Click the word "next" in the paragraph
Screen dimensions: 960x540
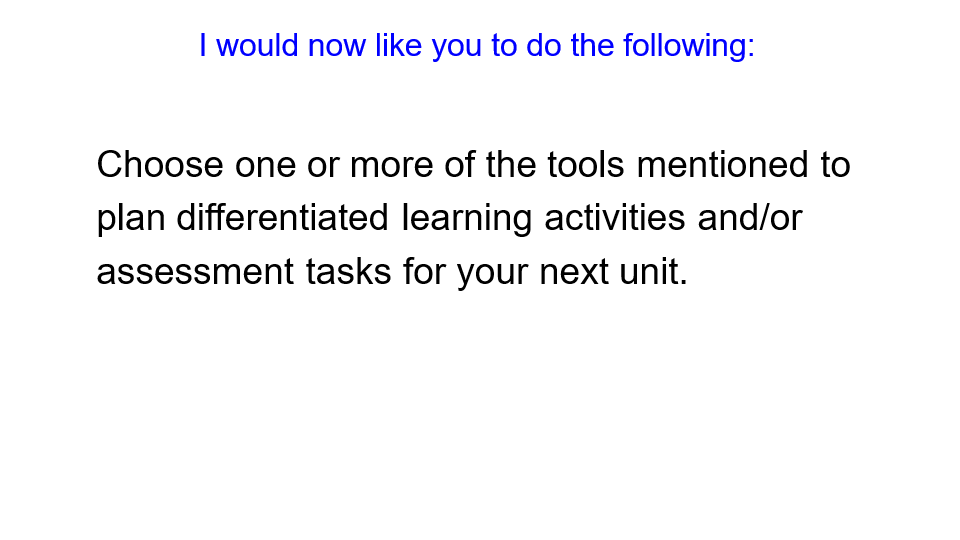(x=576, y=271)
